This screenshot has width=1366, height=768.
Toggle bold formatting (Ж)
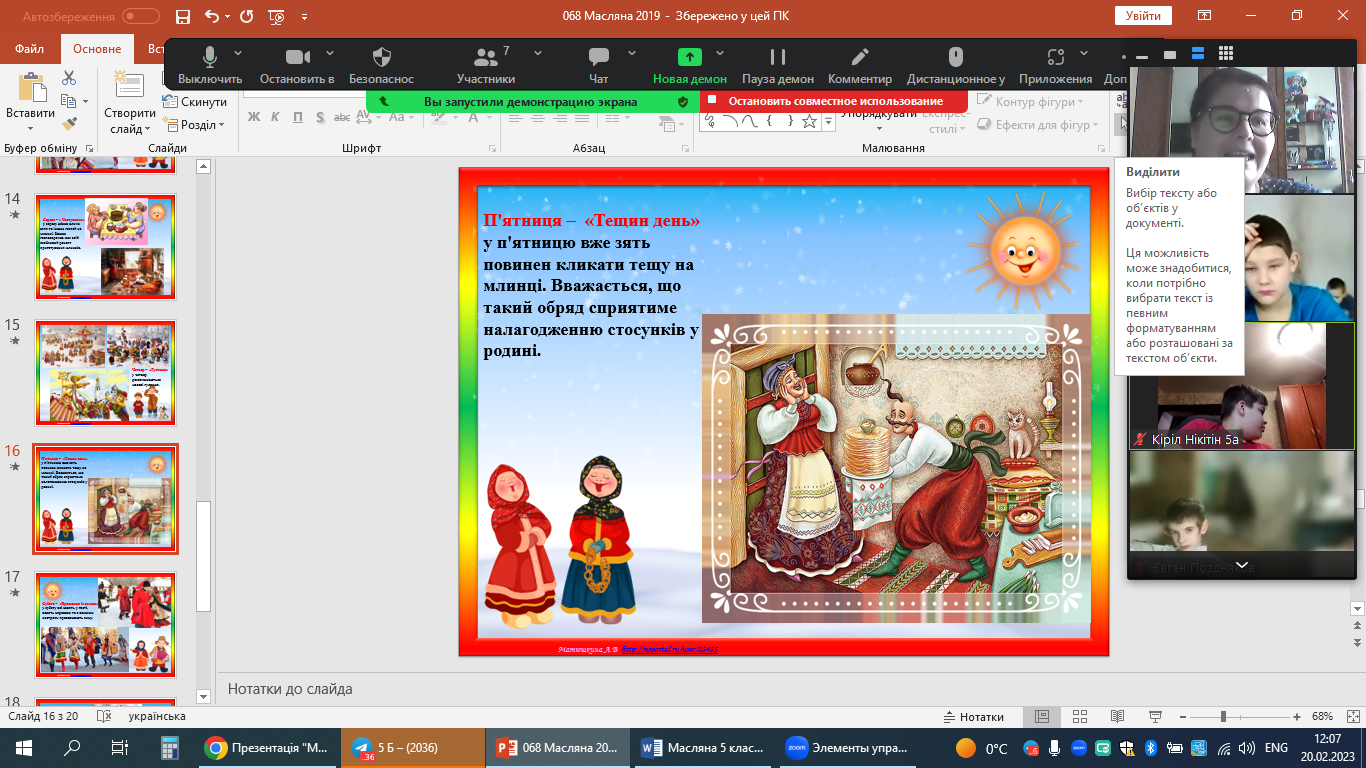tap(253, 117)
